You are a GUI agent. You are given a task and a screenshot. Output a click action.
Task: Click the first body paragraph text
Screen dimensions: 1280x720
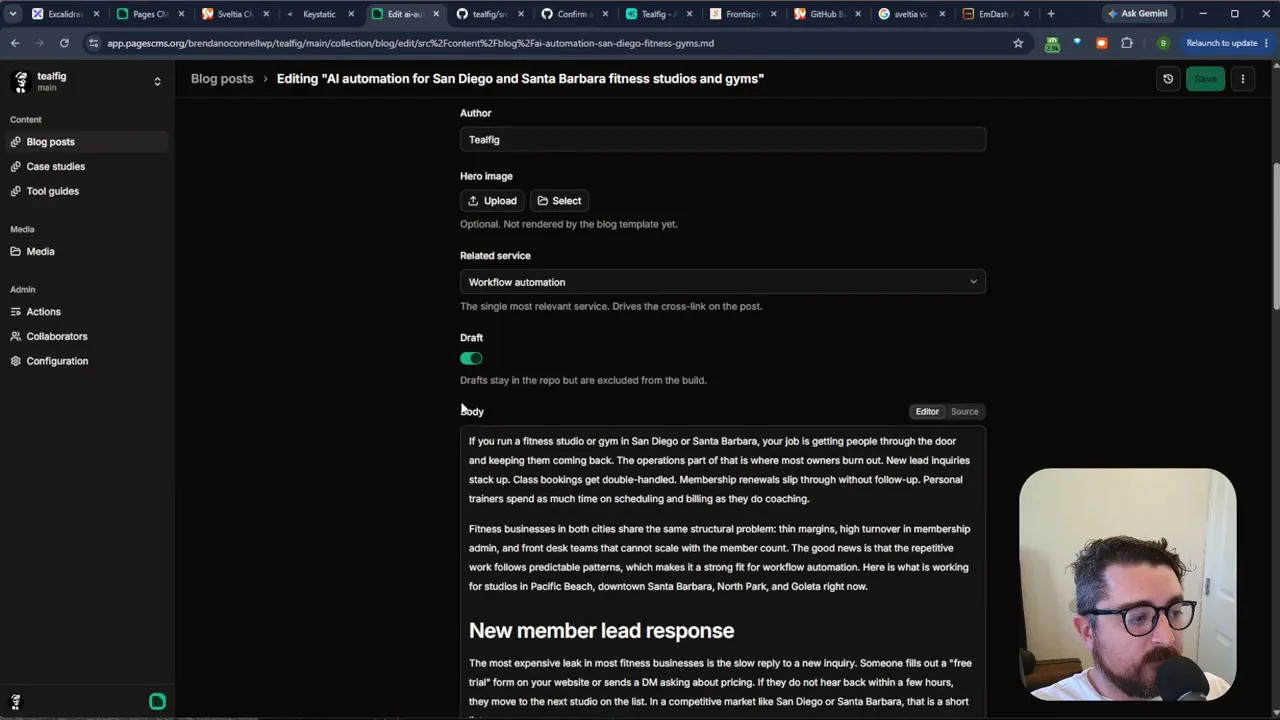pos(719,470)
